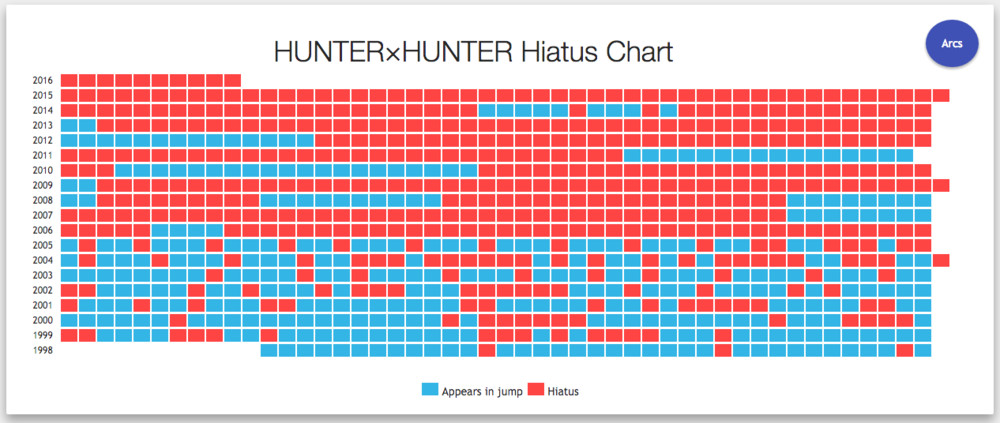Click the 2011 year label

click(x=42, y=155)
